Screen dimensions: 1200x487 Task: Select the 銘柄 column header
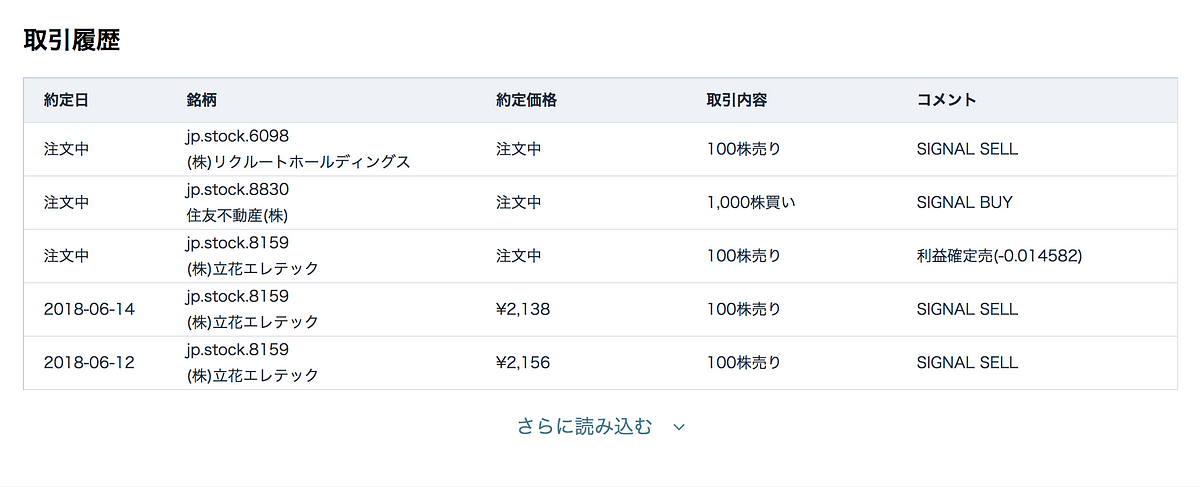coord(201,100)
